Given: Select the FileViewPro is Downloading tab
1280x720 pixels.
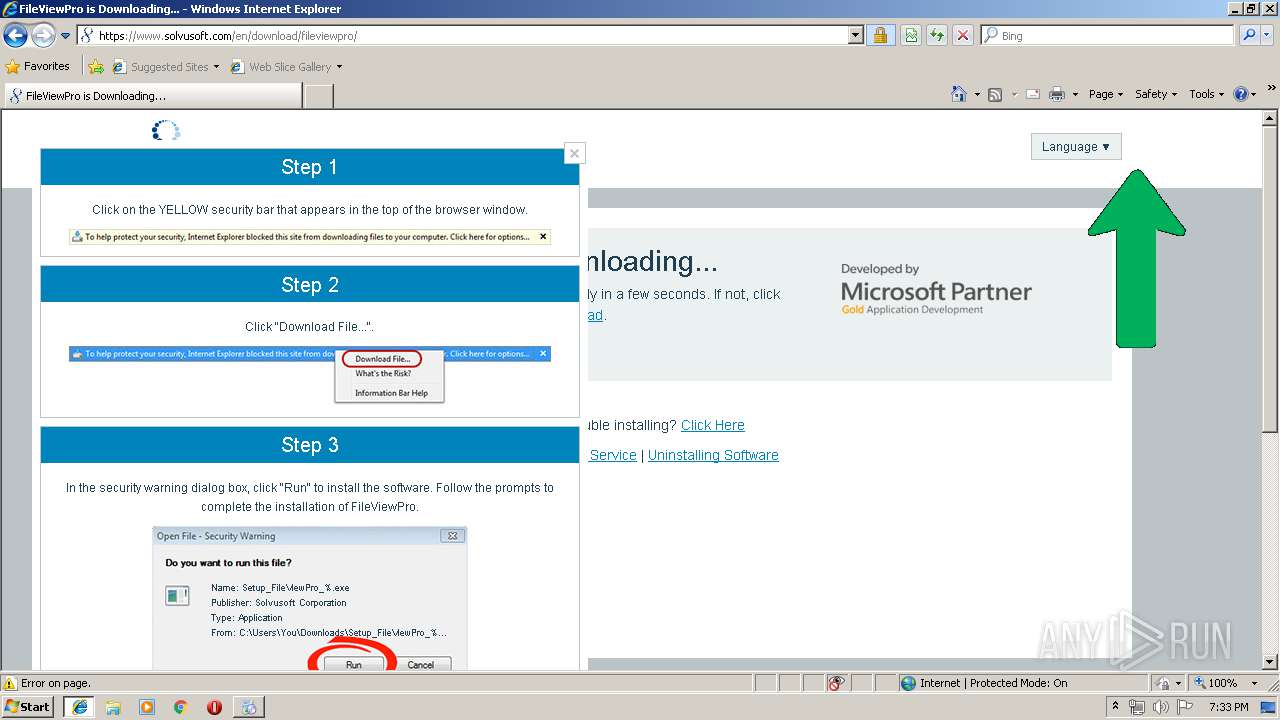Looking at the screenshot, I should (152, 96).
